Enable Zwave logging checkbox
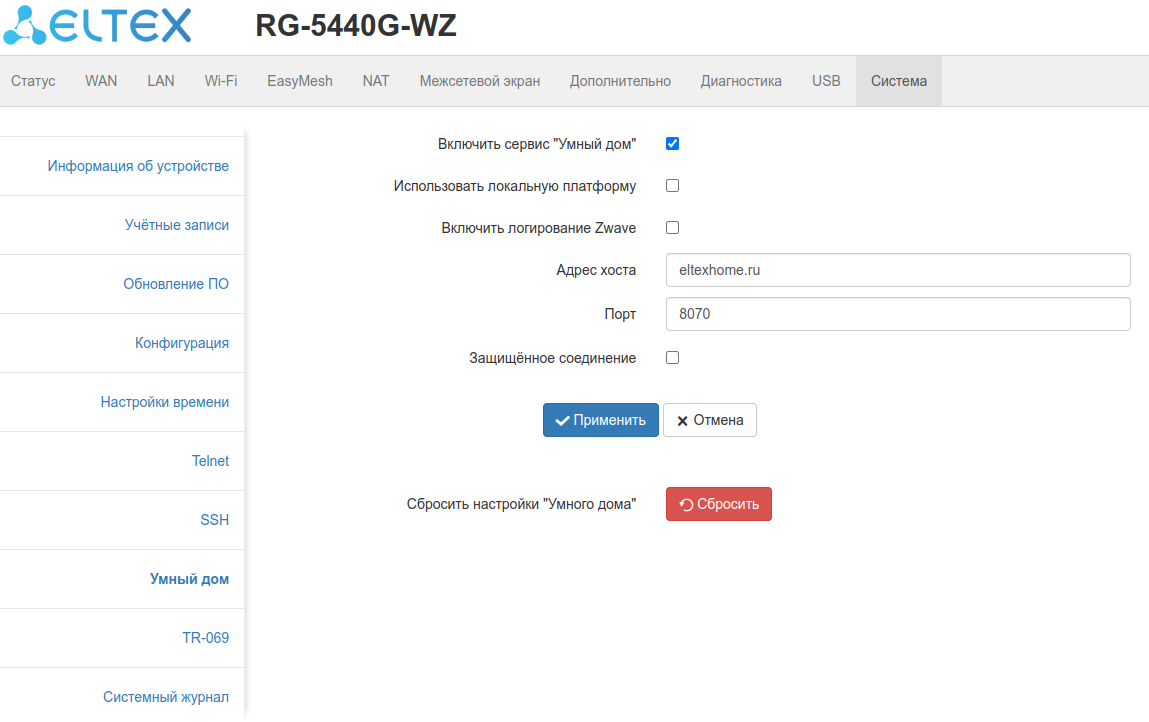Viewport: 1149px width, 722px height. (x=672, y=228)
